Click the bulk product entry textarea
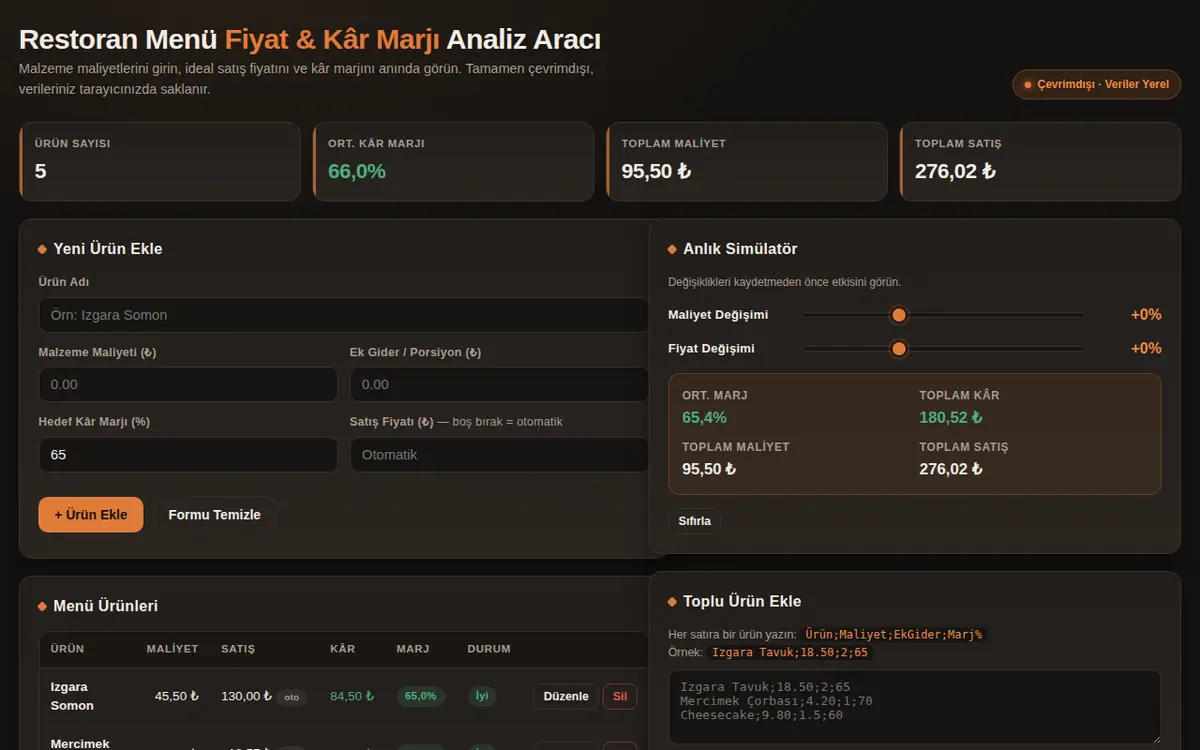 (x=915, y=707)
